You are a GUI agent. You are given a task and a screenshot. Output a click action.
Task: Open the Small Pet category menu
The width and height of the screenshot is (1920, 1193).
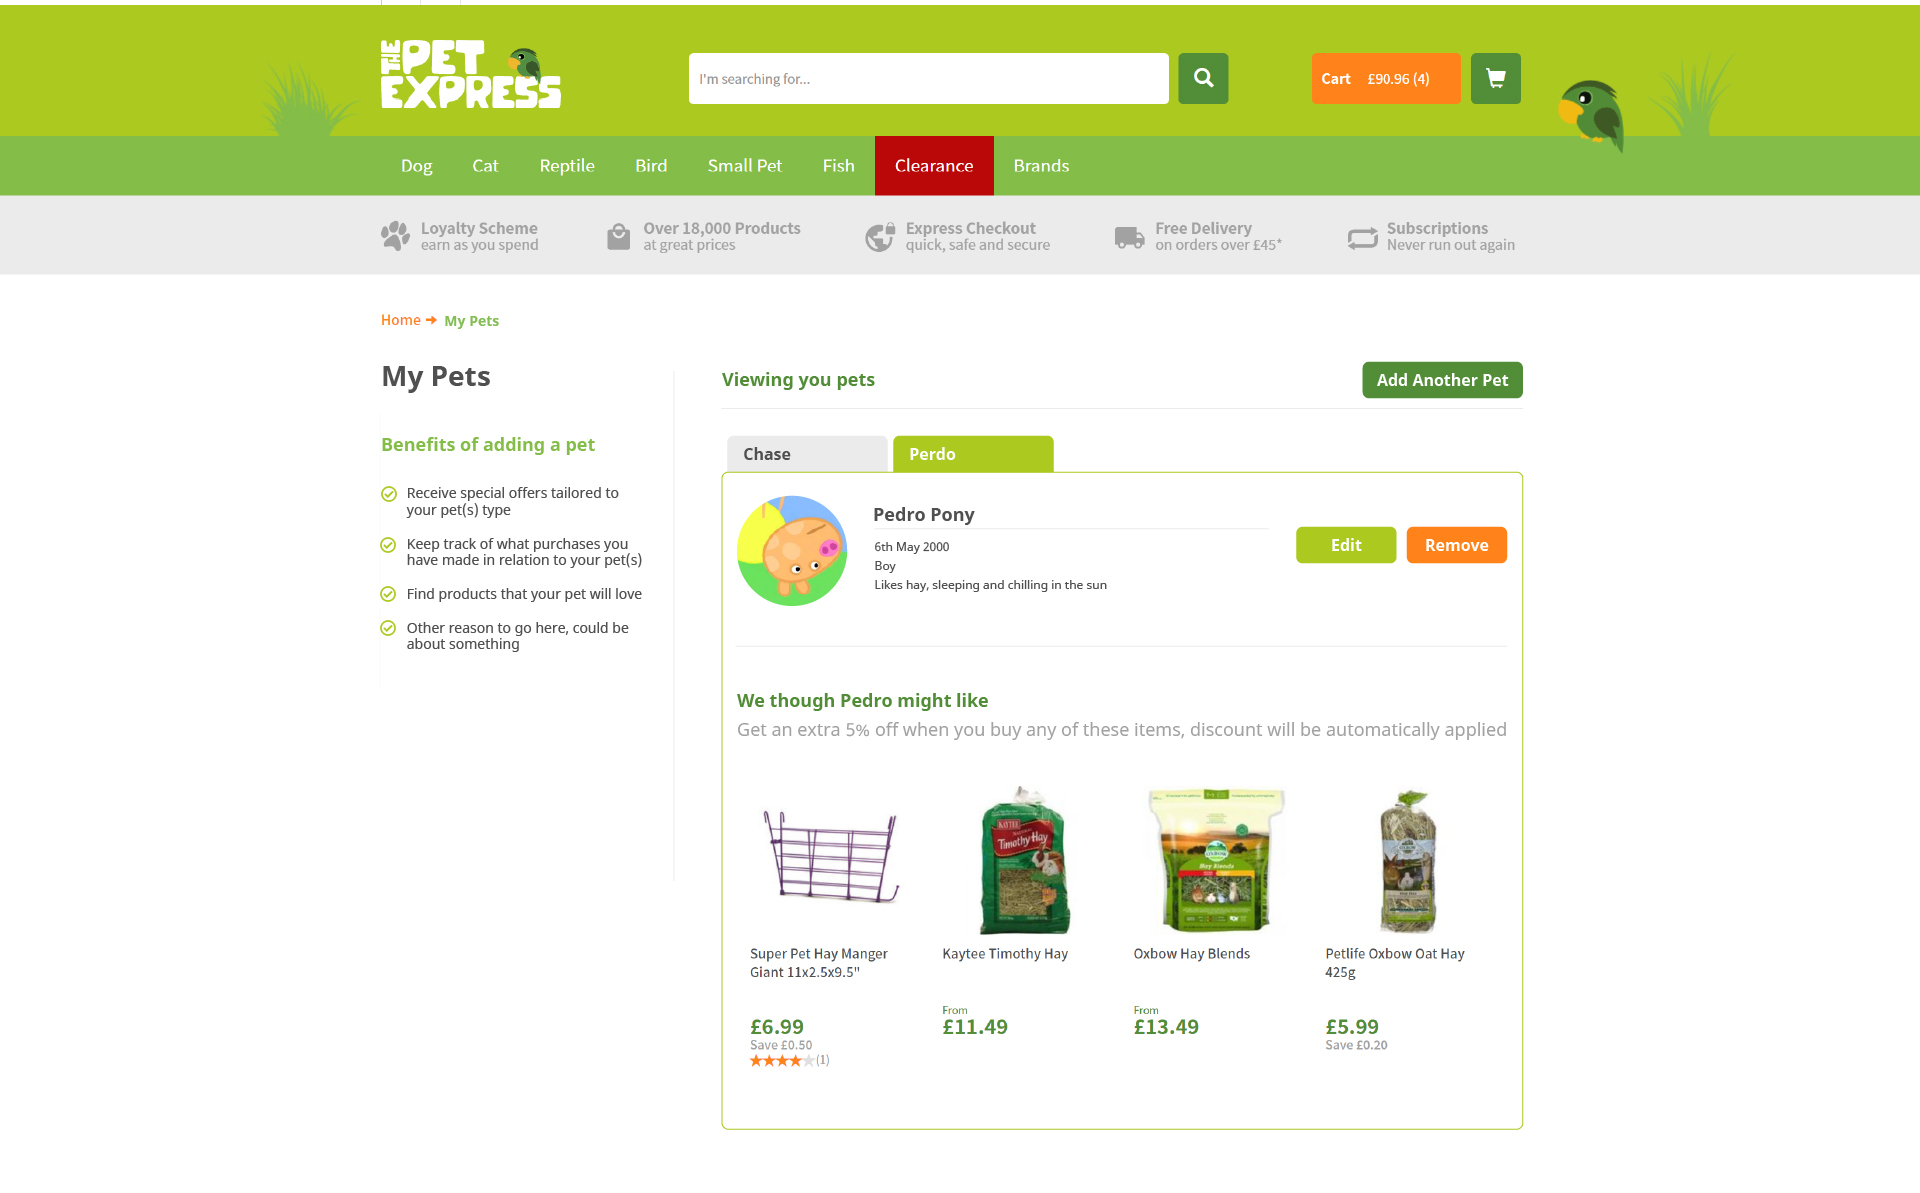coord(745,166)
